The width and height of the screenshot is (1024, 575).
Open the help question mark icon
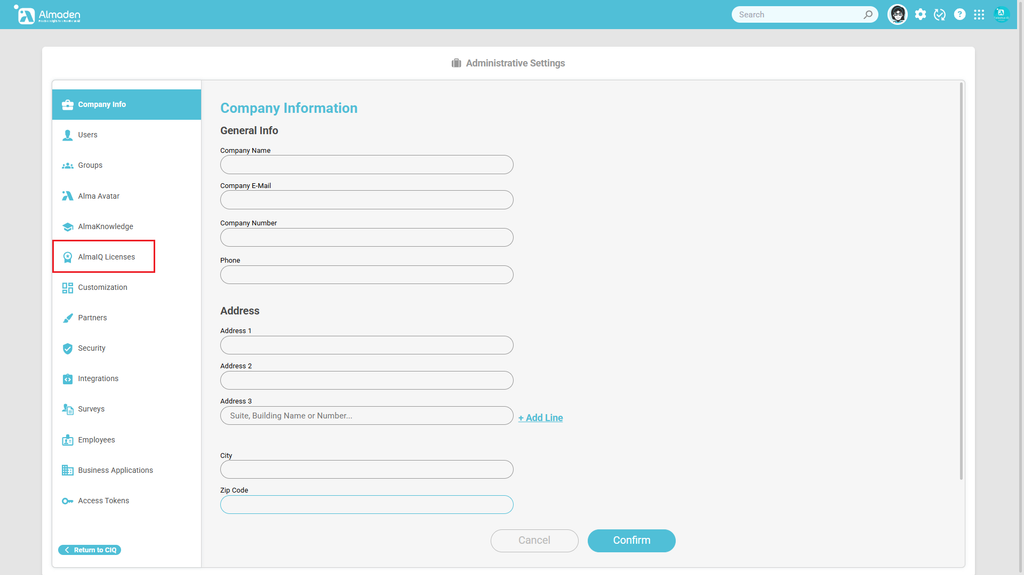coord(959,14)
